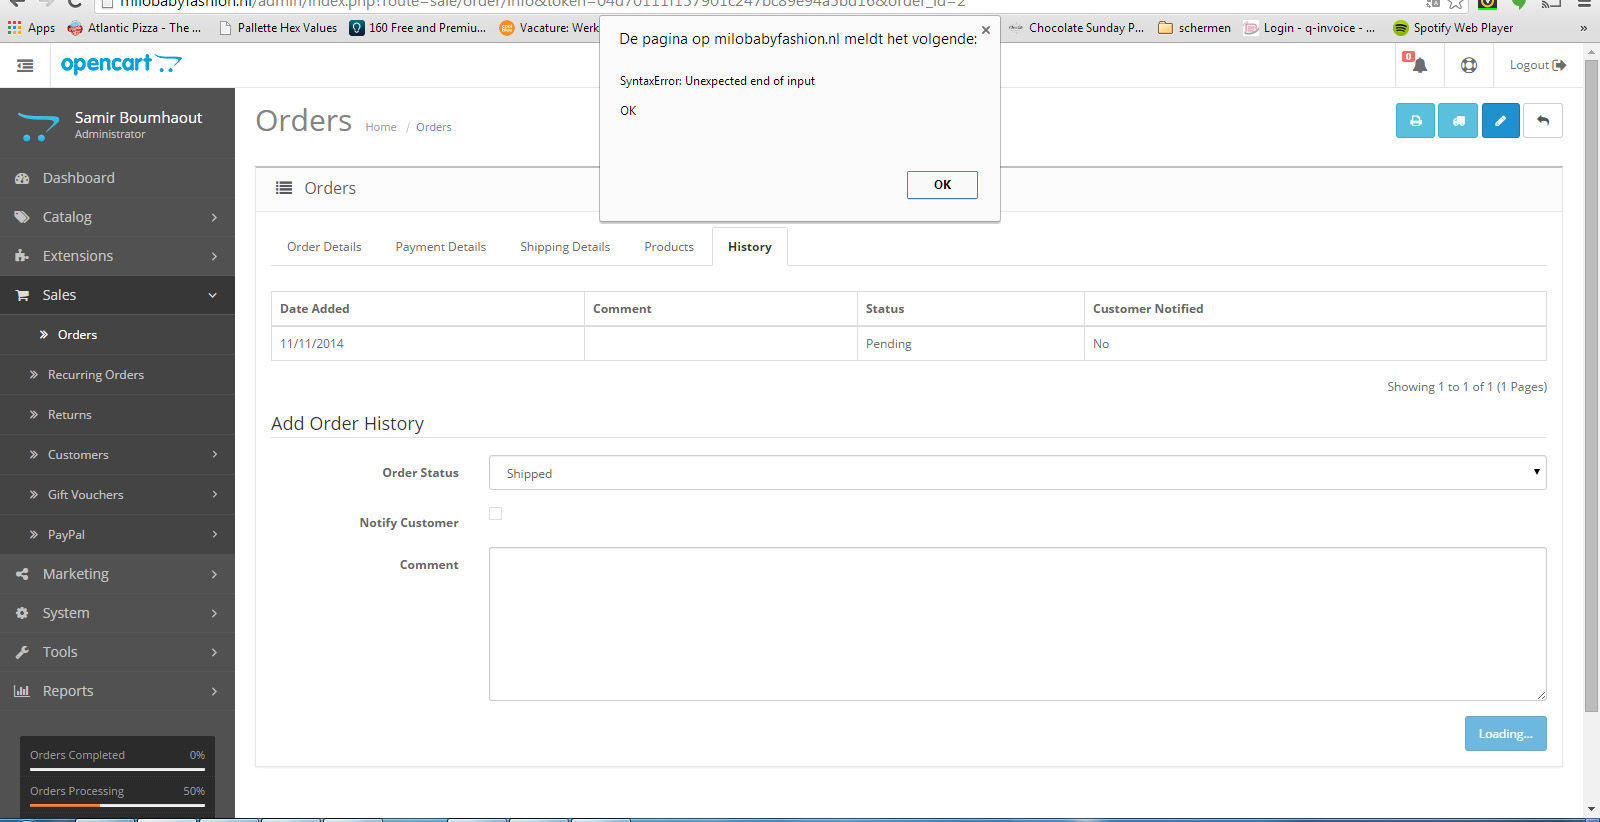Switch to the Products tab
Viewport: 1600px width, 822px height.
(x=669, y=247)
